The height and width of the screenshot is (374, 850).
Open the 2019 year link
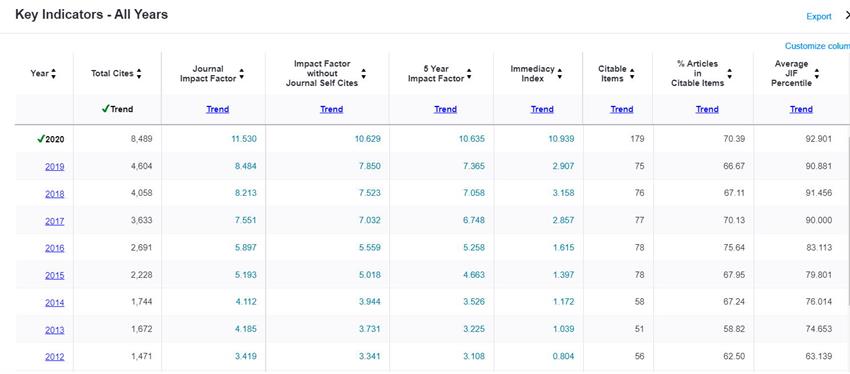pyautogui.click(x=55, y=167)
